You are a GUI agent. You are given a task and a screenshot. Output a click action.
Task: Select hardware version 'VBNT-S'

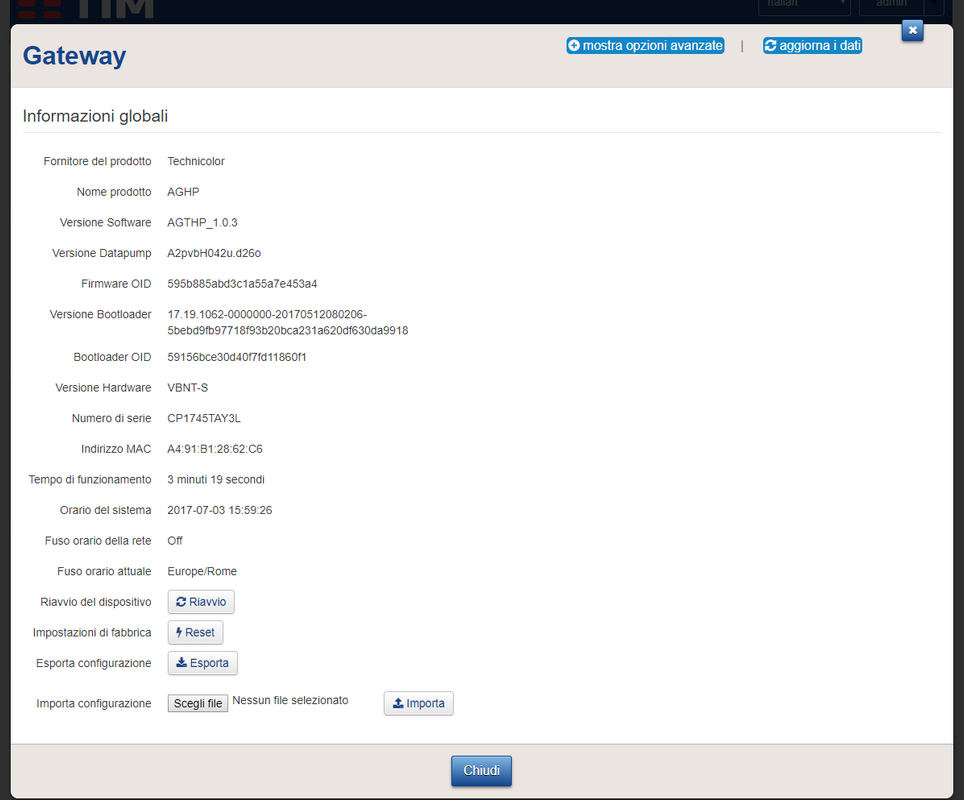coord(188,388)
